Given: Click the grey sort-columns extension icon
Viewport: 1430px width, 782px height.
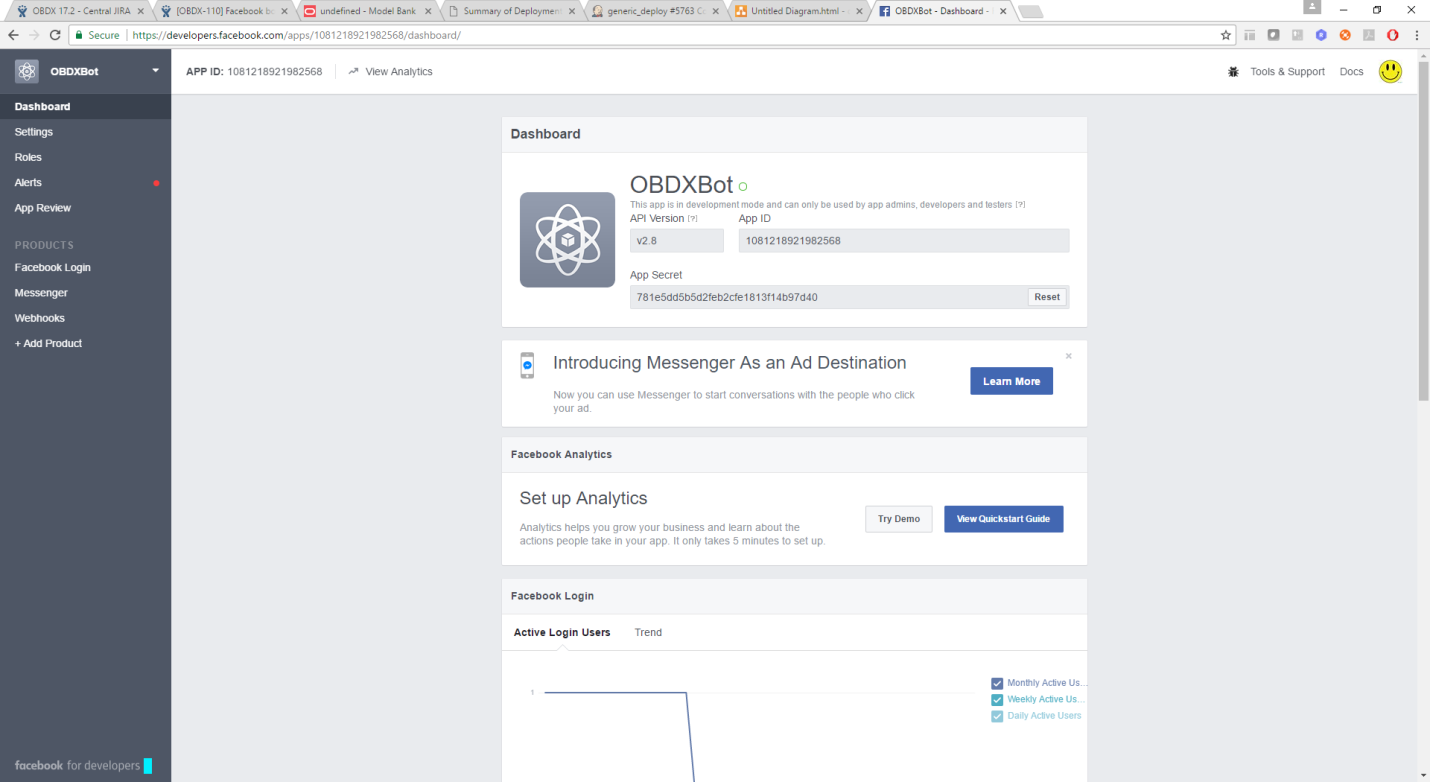Looking at the screenshot, I should point(1297,35).
